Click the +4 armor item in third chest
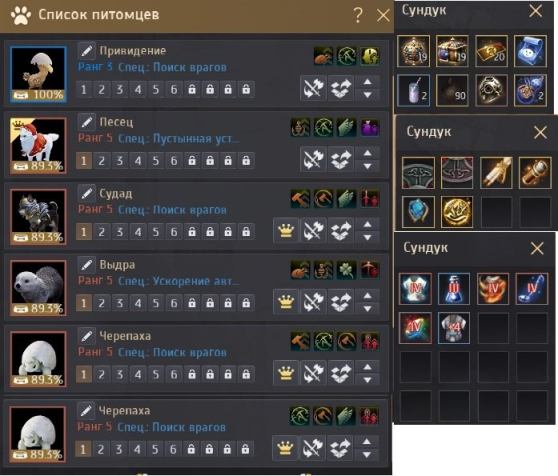558x476 pixels. [454, 328]
